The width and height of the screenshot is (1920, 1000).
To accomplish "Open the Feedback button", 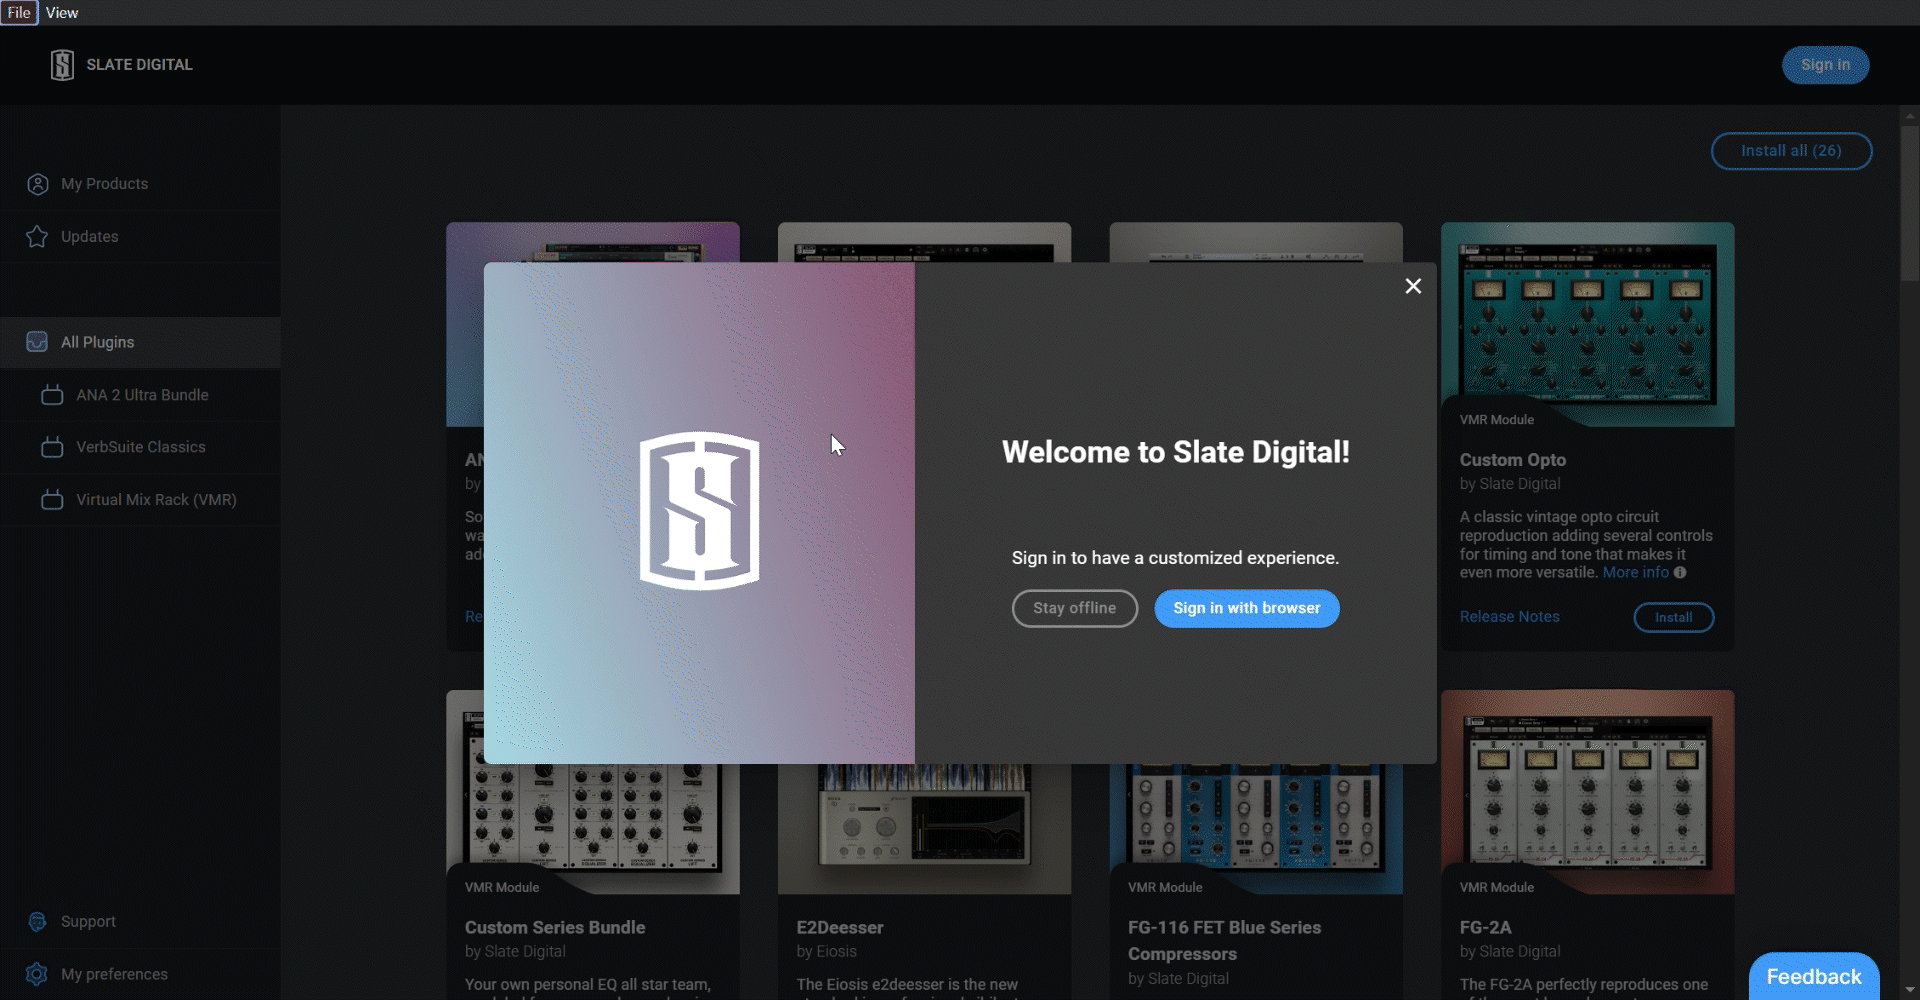I will click(1813, 977).
